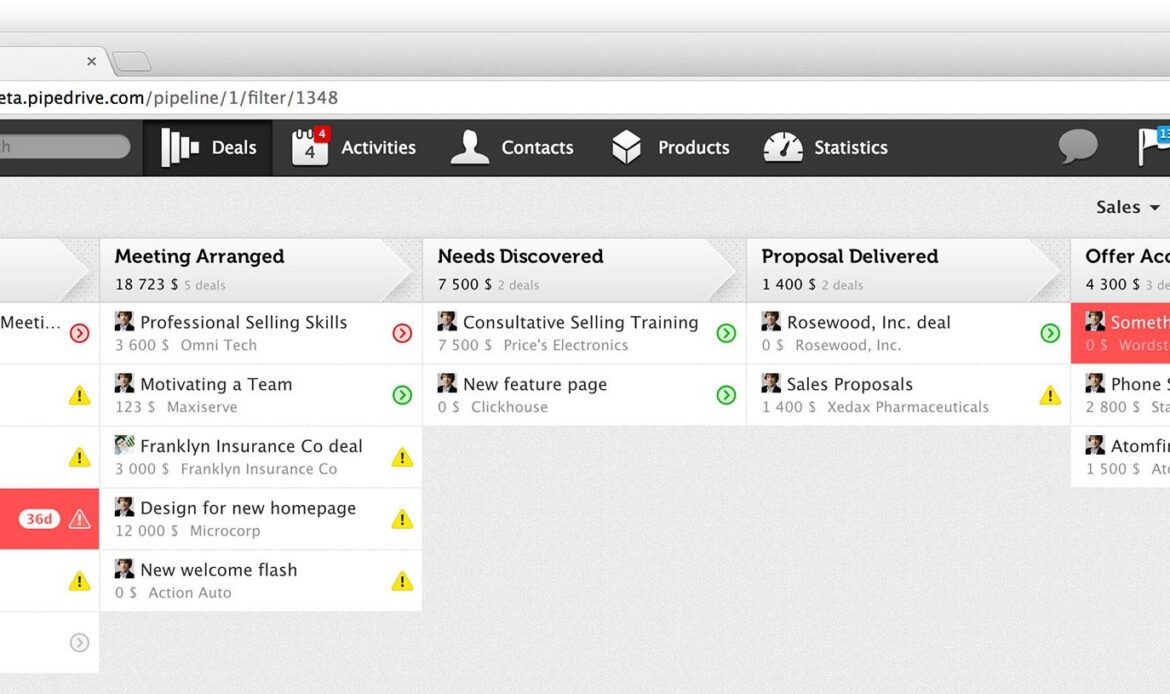Click warning icon on Design for new homepage

pos(402,519)
